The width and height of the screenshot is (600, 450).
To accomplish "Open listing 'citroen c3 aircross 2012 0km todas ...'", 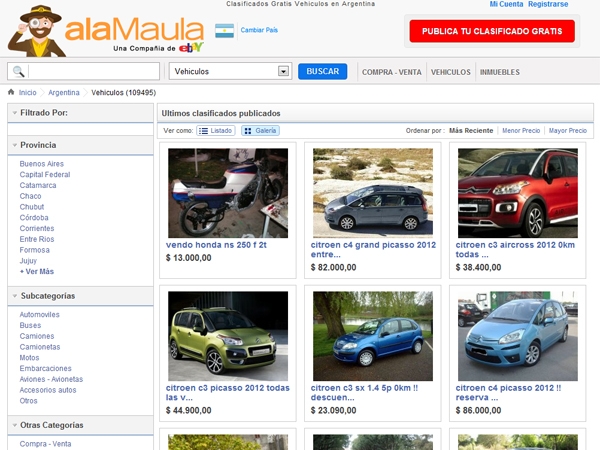I will 515,249.
